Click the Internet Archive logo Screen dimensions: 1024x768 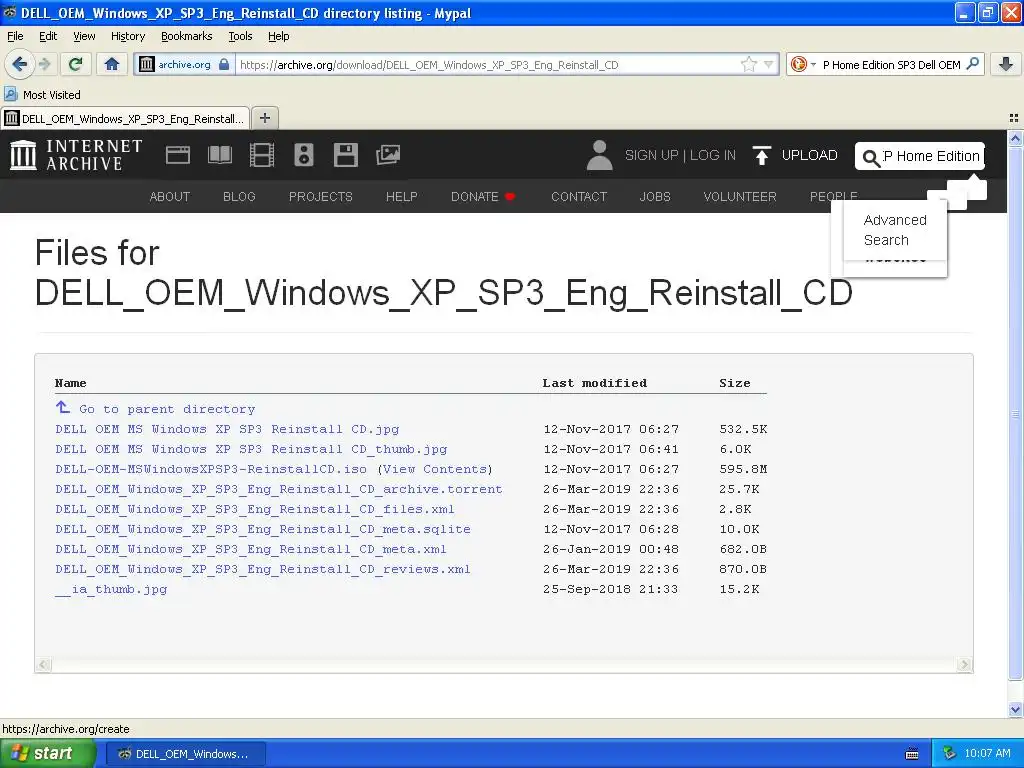pos(76,155)
